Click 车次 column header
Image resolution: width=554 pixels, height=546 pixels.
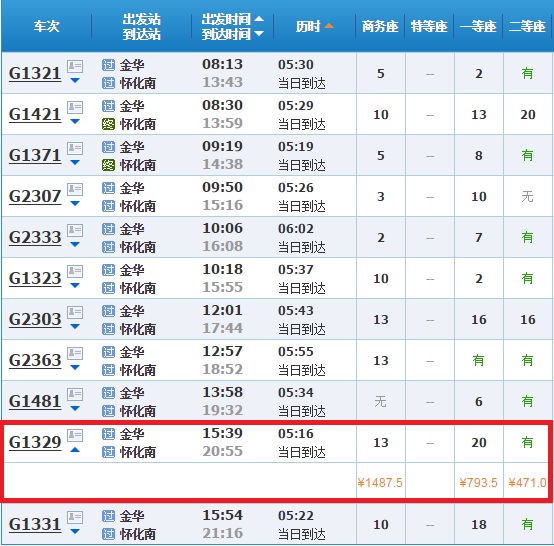click(x=47, y=26)
